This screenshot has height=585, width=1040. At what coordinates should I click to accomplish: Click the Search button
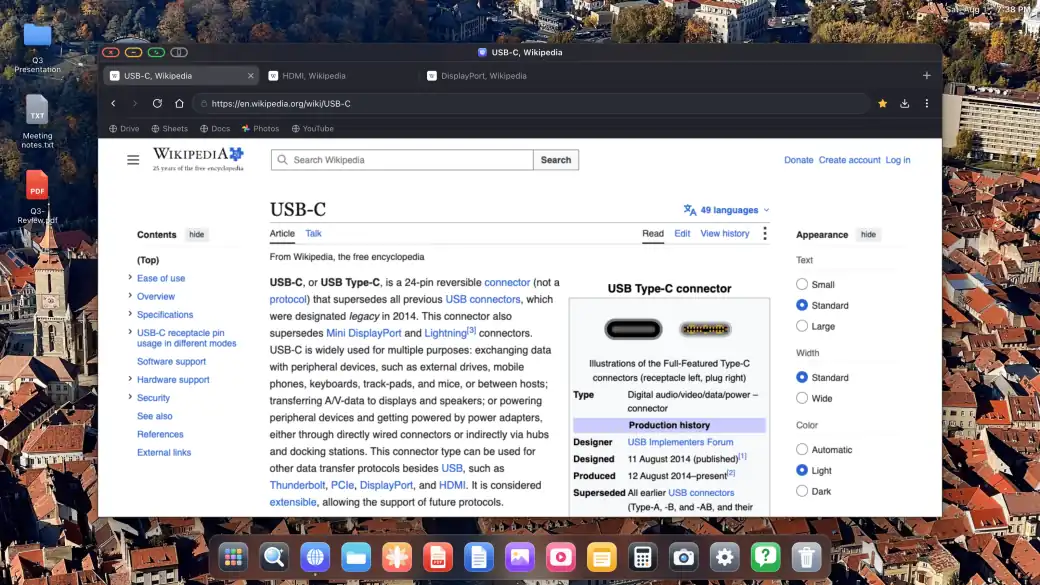pos(556,160)
